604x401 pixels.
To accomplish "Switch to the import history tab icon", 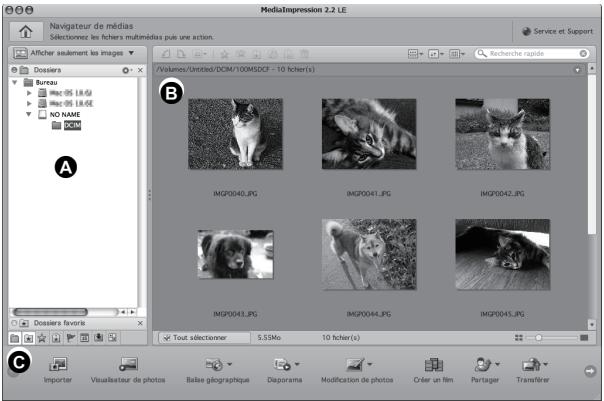I will [99, 338].
